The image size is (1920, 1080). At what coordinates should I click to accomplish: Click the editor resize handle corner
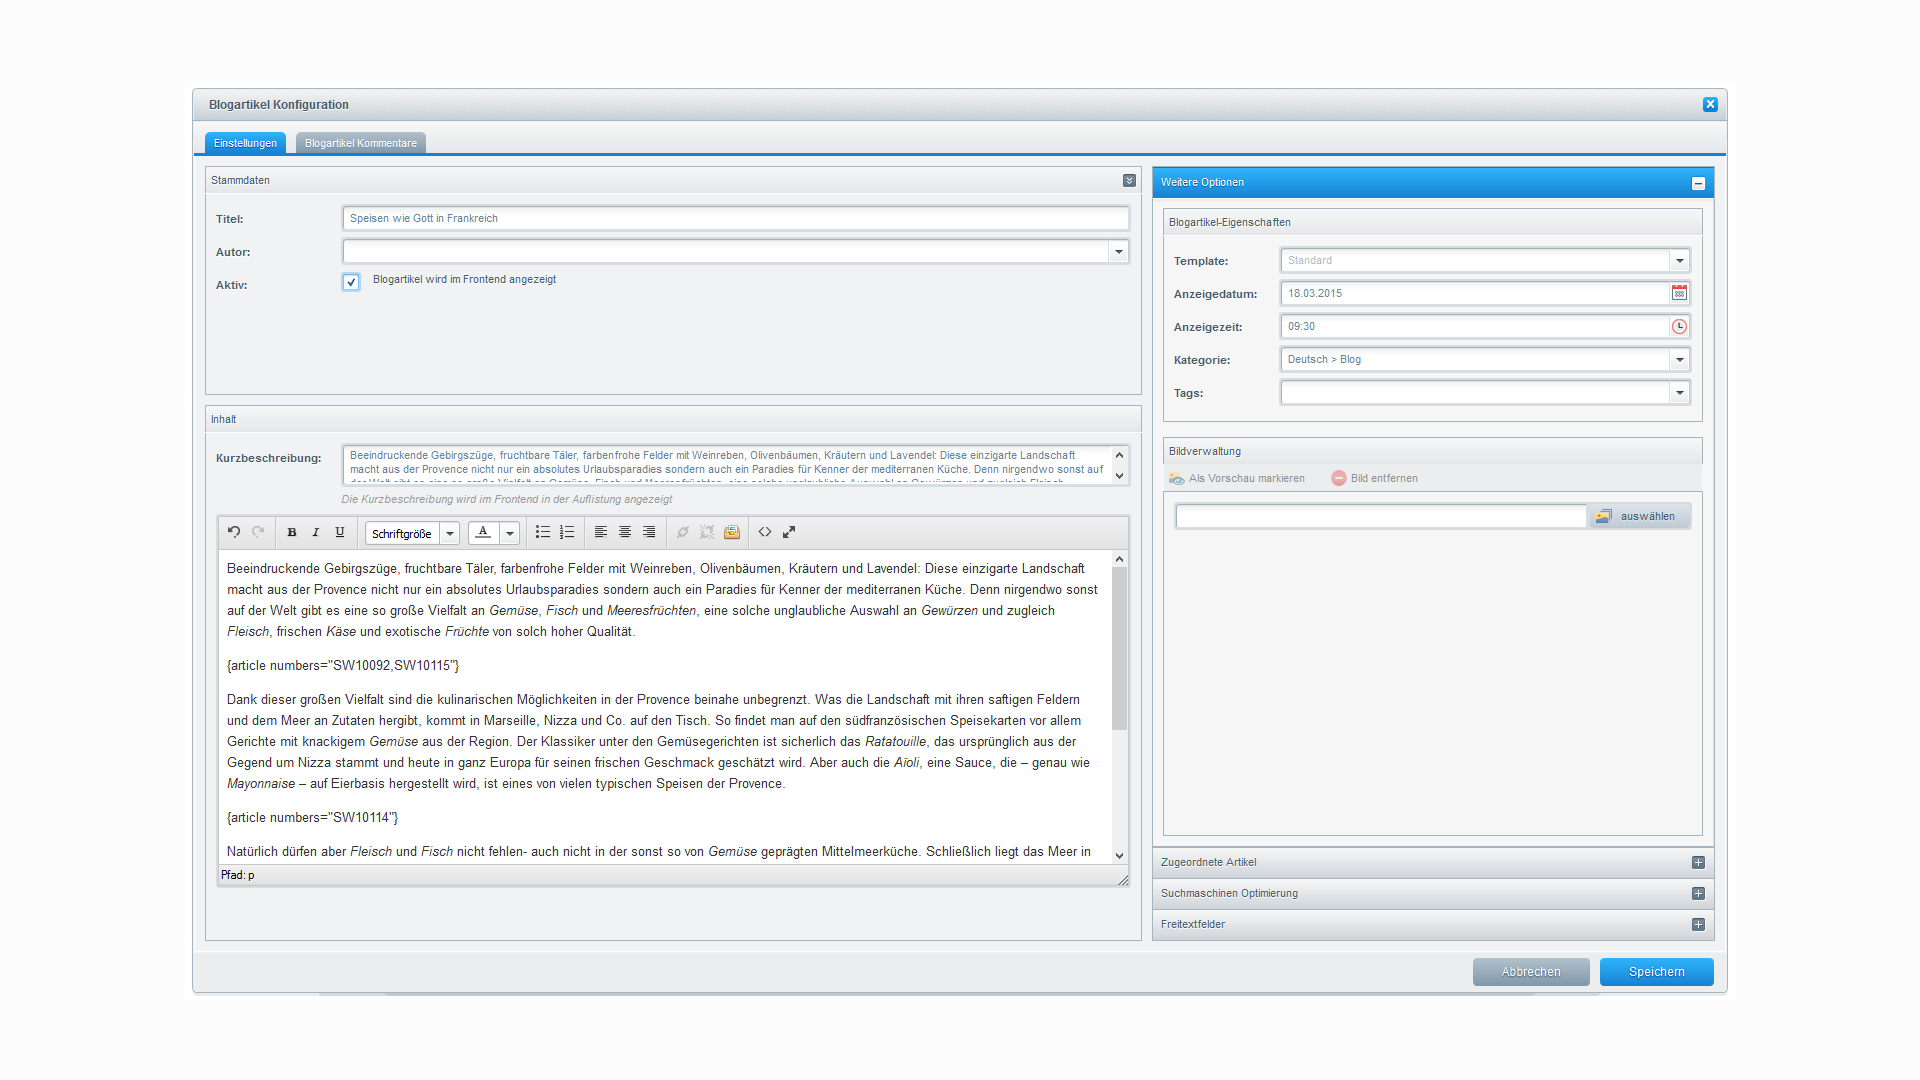point(1123,880)
